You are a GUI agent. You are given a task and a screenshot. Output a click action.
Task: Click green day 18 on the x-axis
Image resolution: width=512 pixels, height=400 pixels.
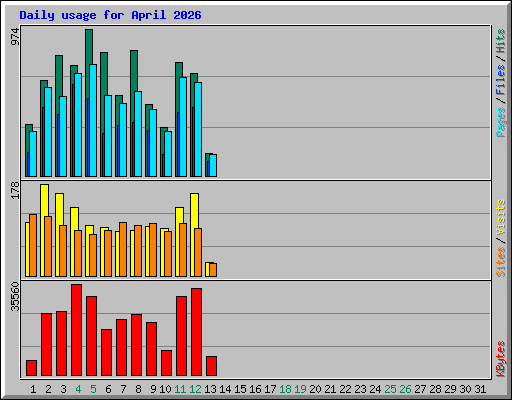point(285,389)
